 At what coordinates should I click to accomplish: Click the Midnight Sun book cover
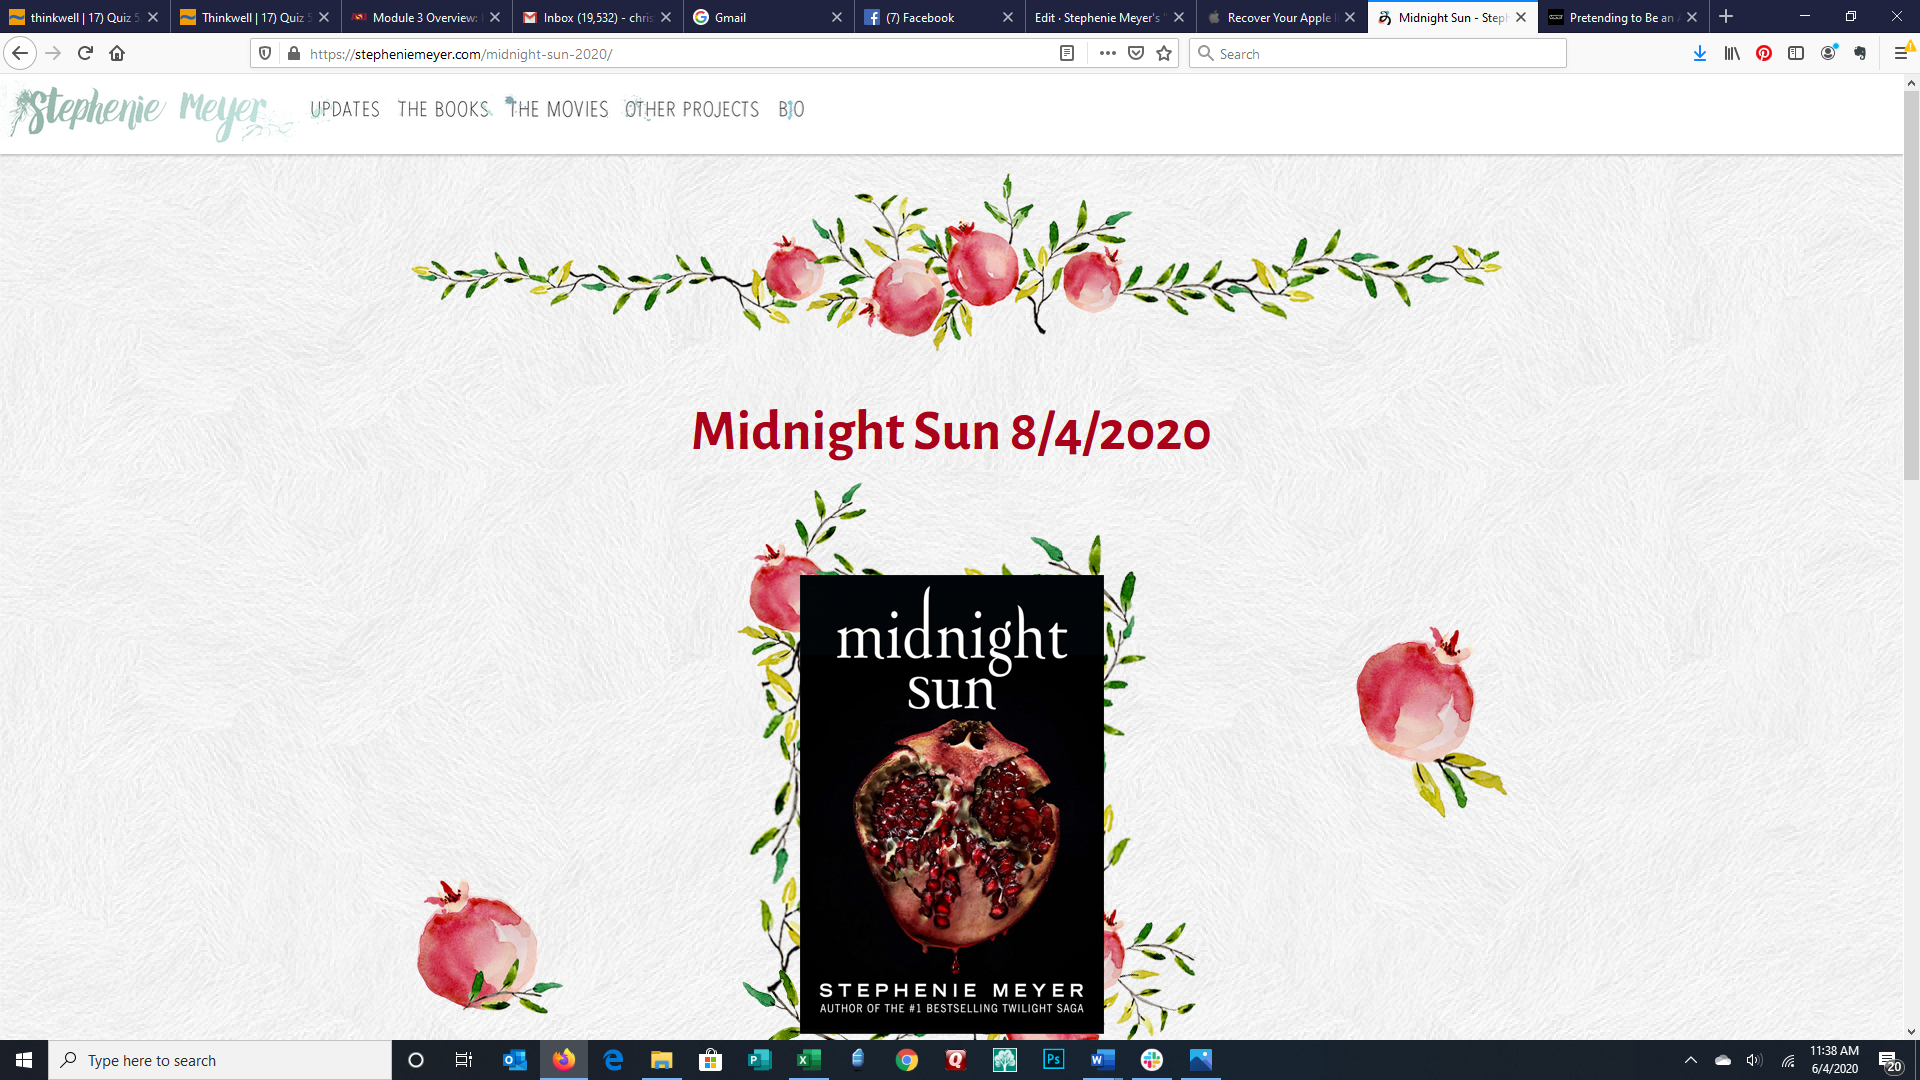[x=951, y=803]
